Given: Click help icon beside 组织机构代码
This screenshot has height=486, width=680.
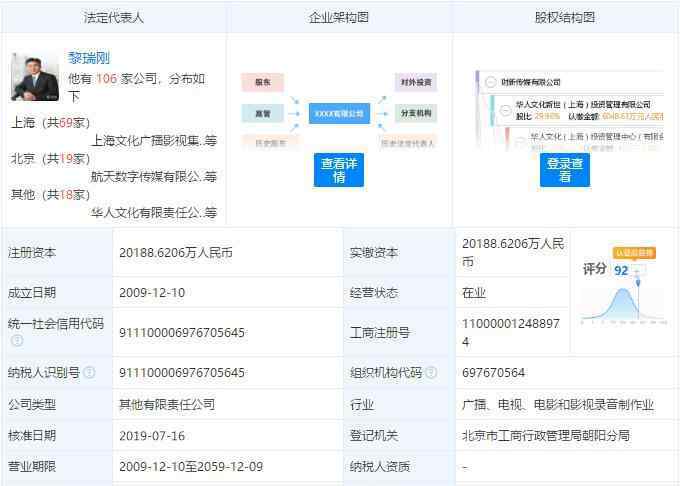Looking at the screenshot, I should tap(431, 373).
